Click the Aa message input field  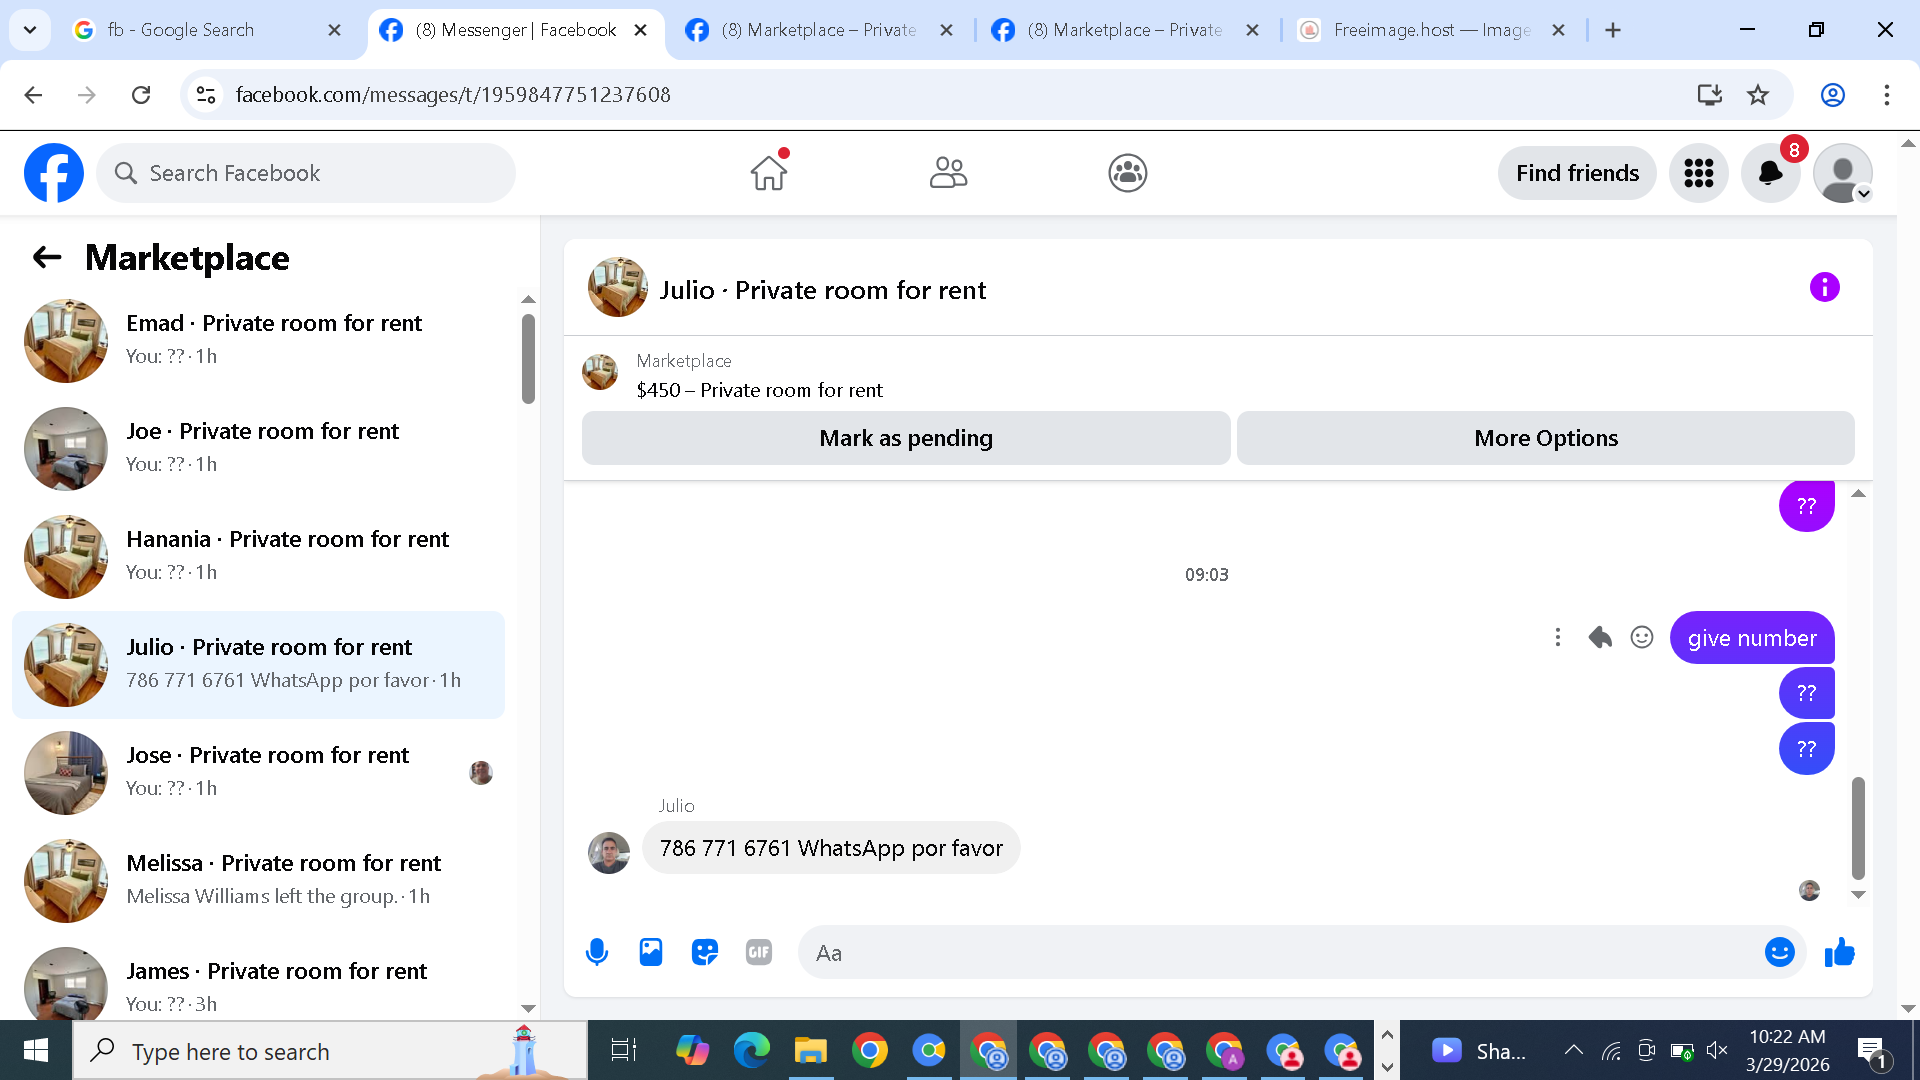pos(1280,952)
